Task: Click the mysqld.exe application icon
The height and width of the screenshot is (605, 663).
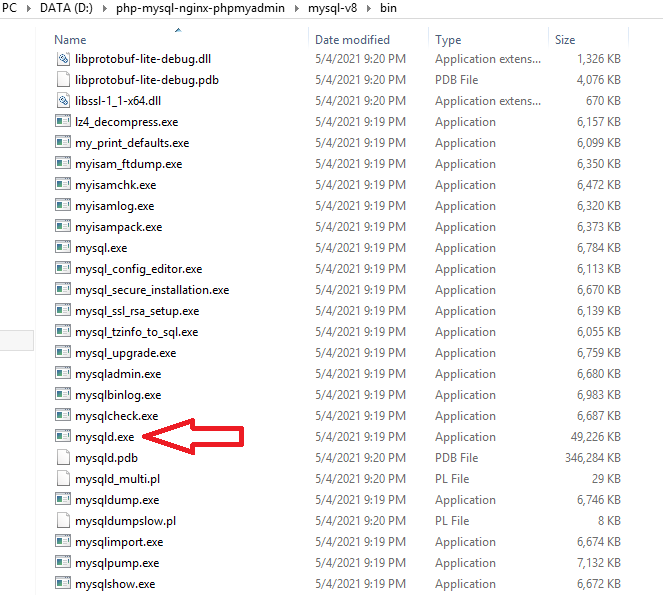Action: (63, 437)
